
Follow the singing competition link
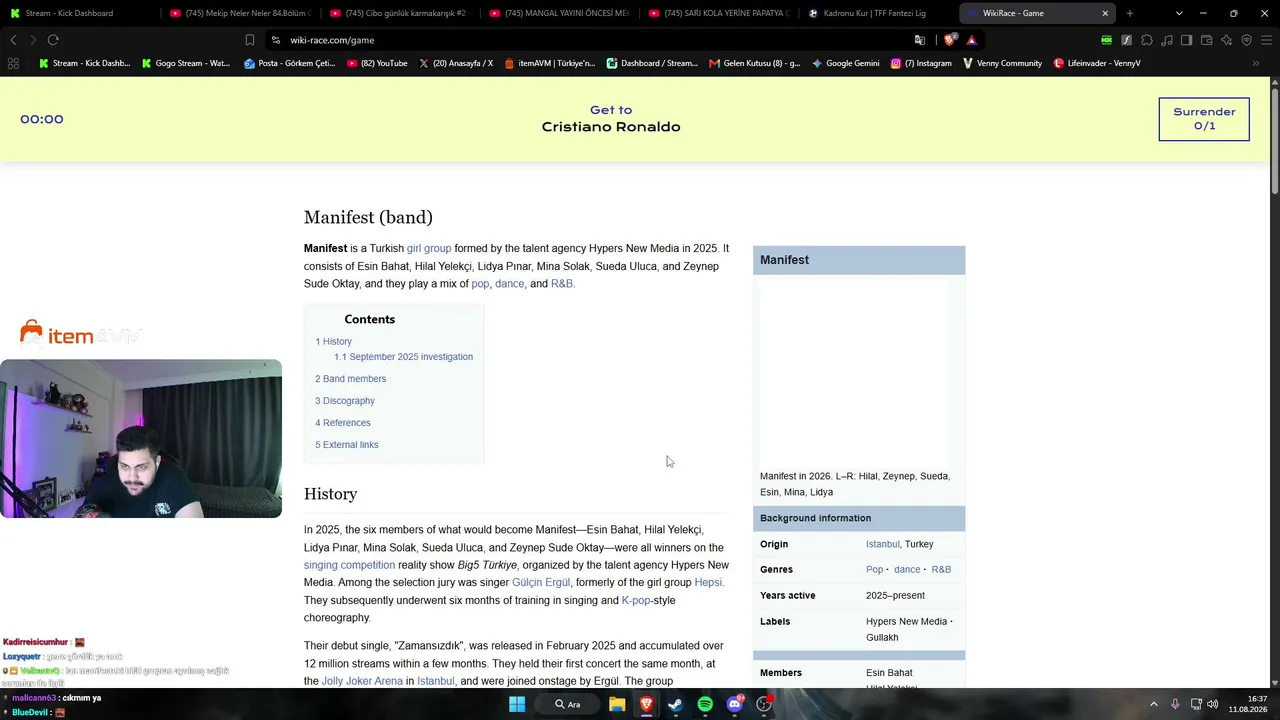point(350,565)
